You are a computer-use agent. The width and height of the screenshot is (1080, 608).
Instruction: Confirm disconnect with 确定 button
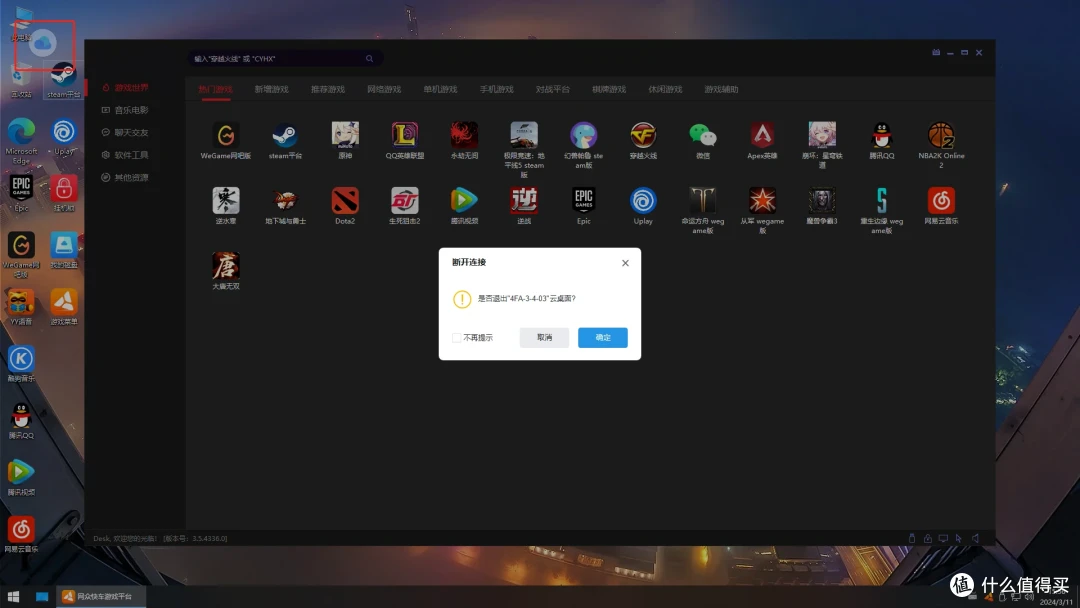603,337
